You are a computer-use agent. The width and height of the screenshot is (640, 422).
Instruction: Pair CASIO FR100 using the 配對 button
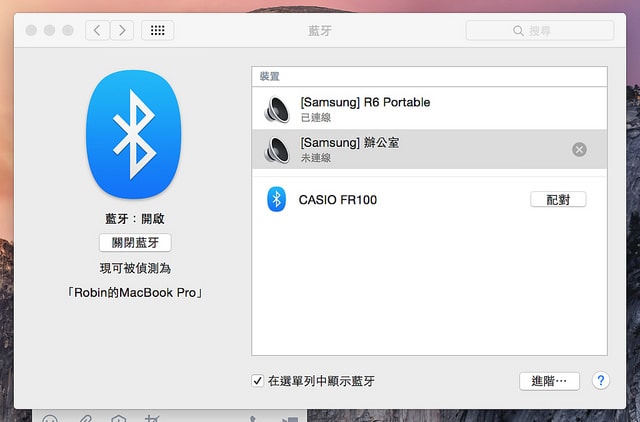[557, 199]
